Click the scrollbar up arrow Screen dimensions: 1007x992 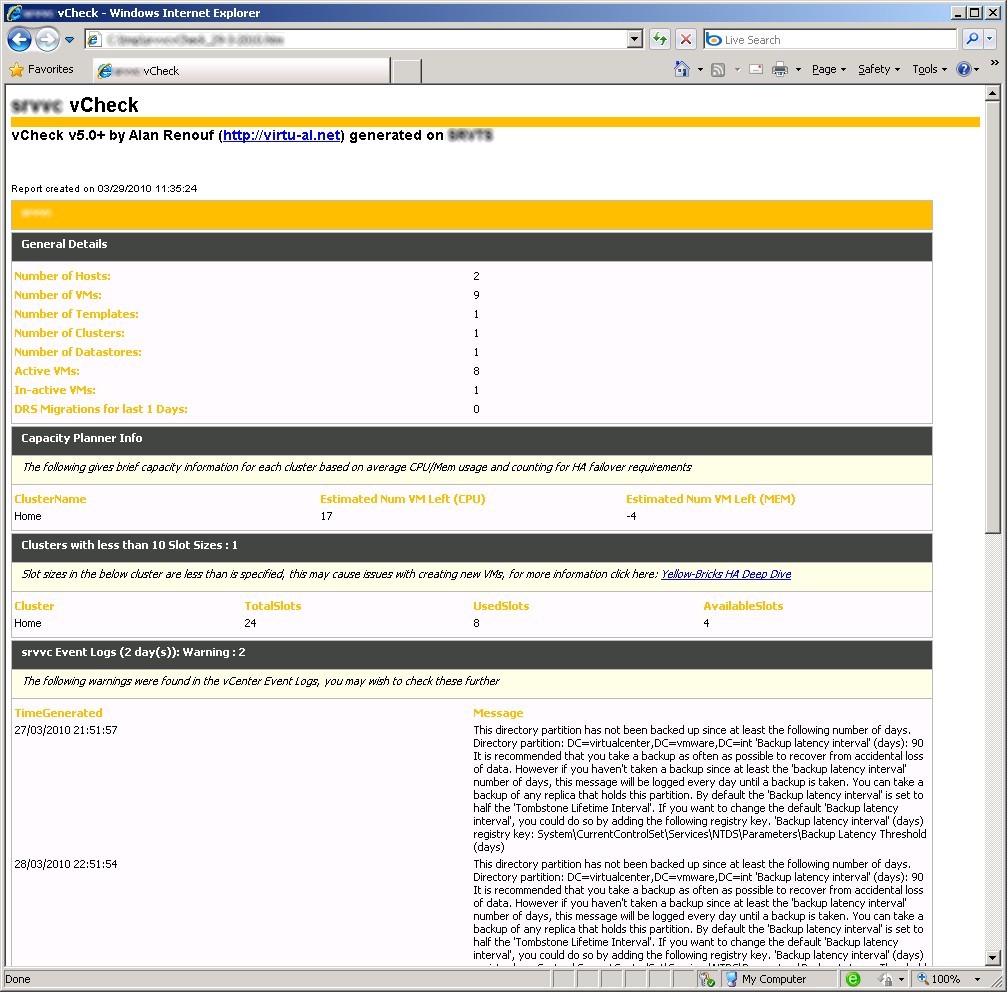point(993,94)
